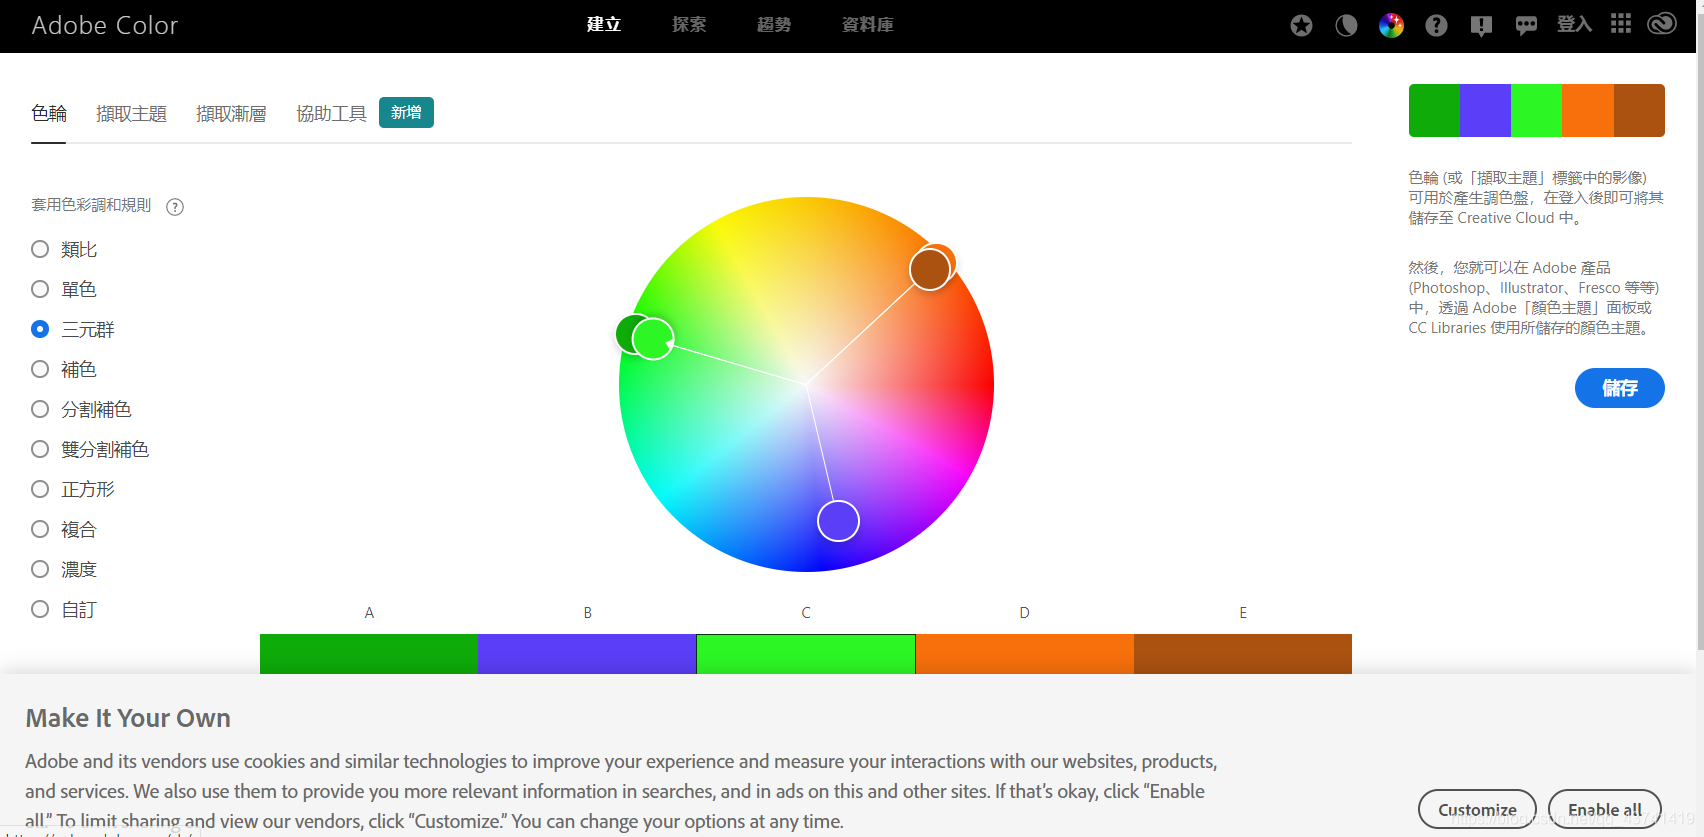This screenshot has height=837, width=1704.
Task: Open the star favorites icon in header
Action: tap(1301, 25)
